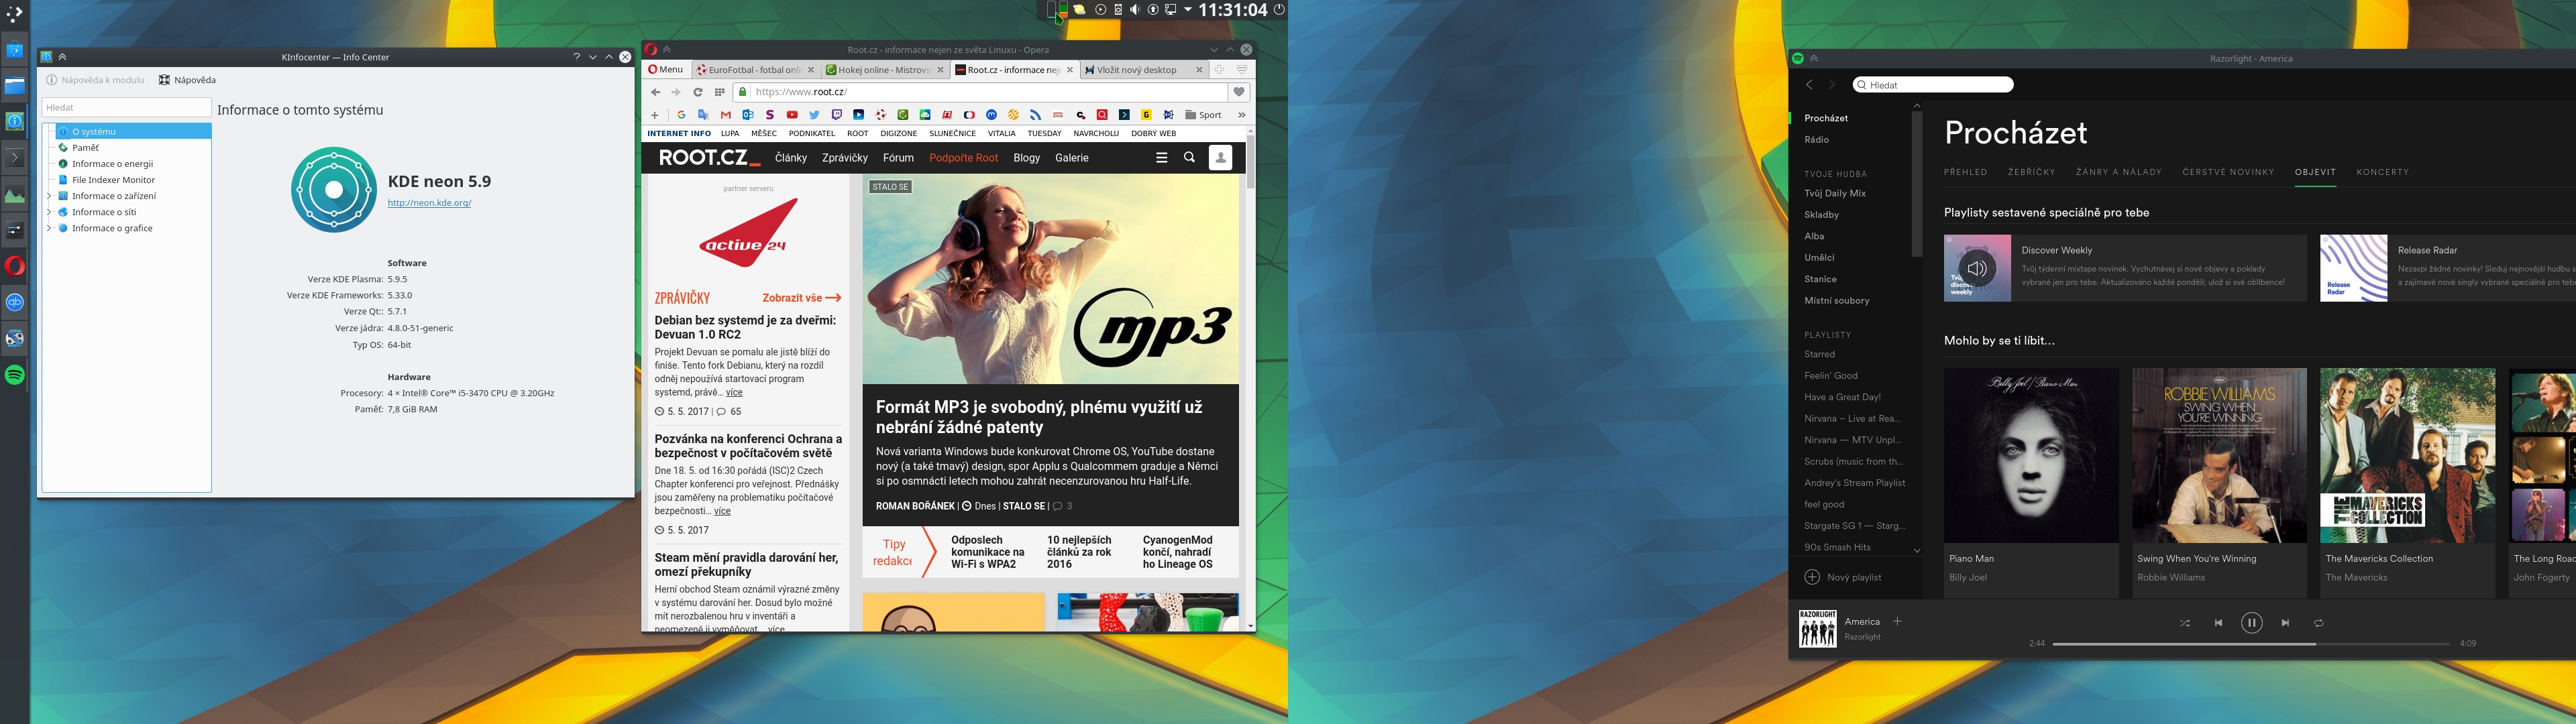Open the Google bookmark in Opera bookmarks bar
Image resolution: width=2576 pixels, height=724 pixels.
click(681, 115)
